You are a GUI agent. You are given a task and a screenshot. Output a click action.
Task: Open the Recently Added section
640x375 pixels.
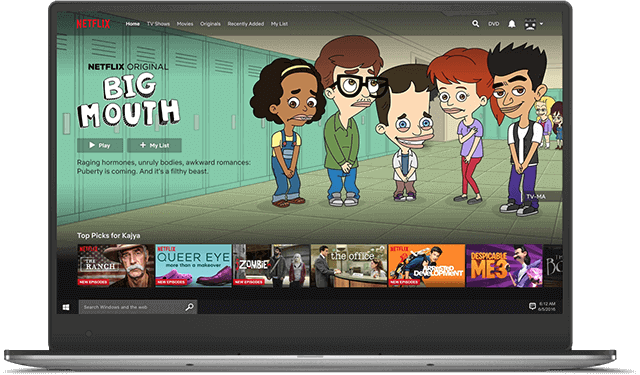point(246,24)
